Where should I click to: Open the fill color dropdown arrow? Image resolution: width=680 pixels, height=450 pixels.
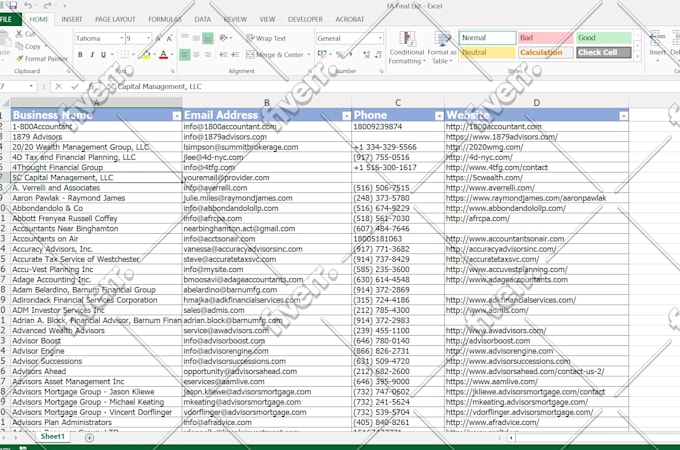point(154,55)
